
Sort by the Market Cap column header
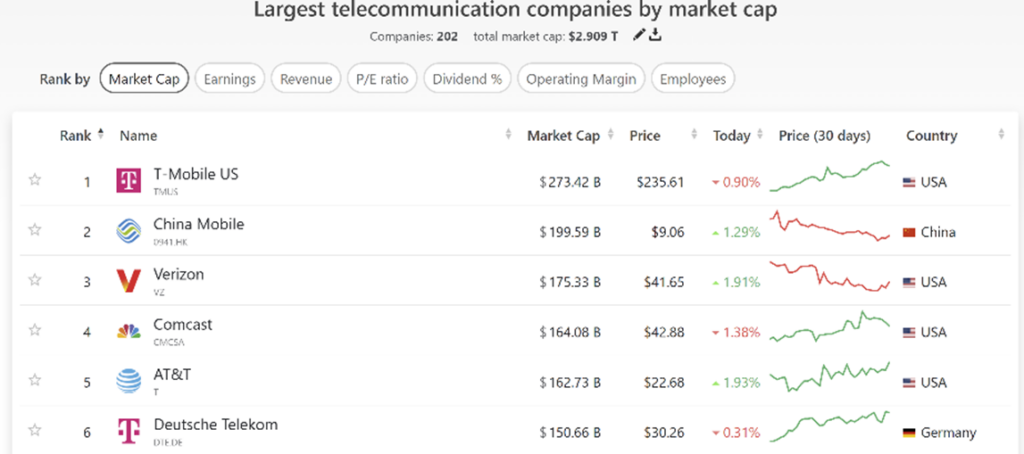[x=563, y=135]
